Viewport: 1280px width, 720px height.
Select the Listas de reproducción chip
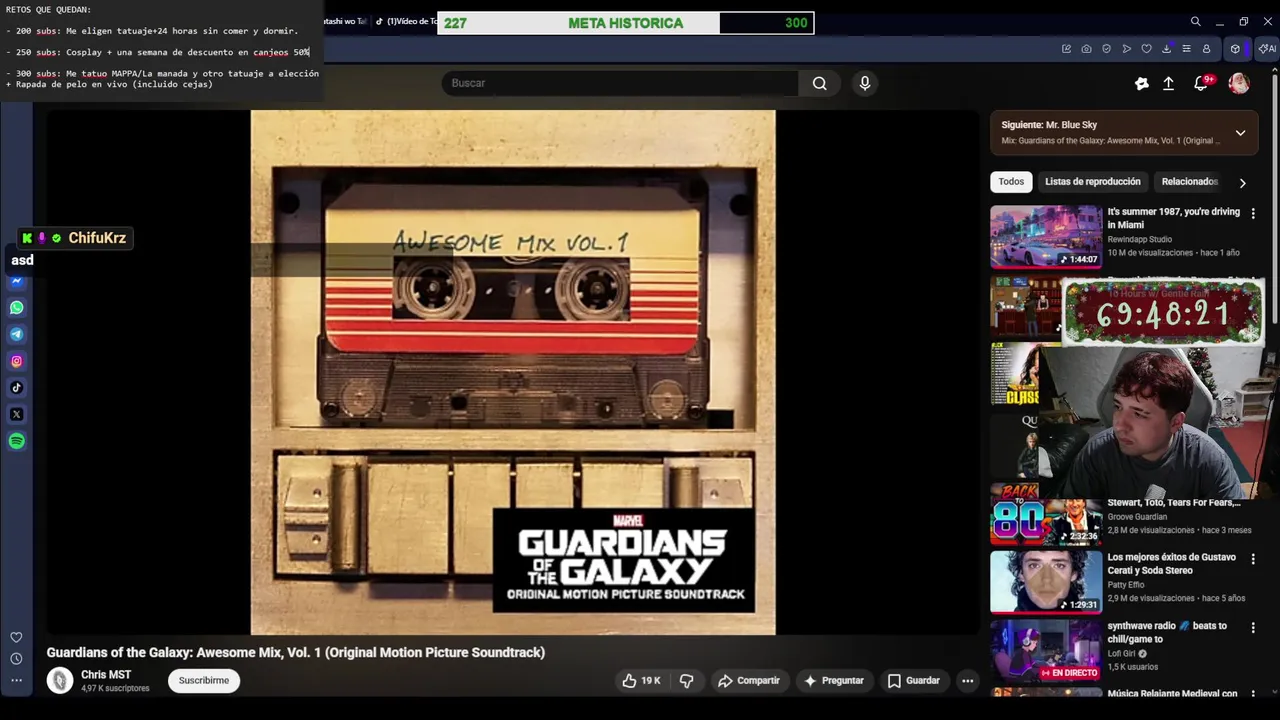tap(1092, 182)
